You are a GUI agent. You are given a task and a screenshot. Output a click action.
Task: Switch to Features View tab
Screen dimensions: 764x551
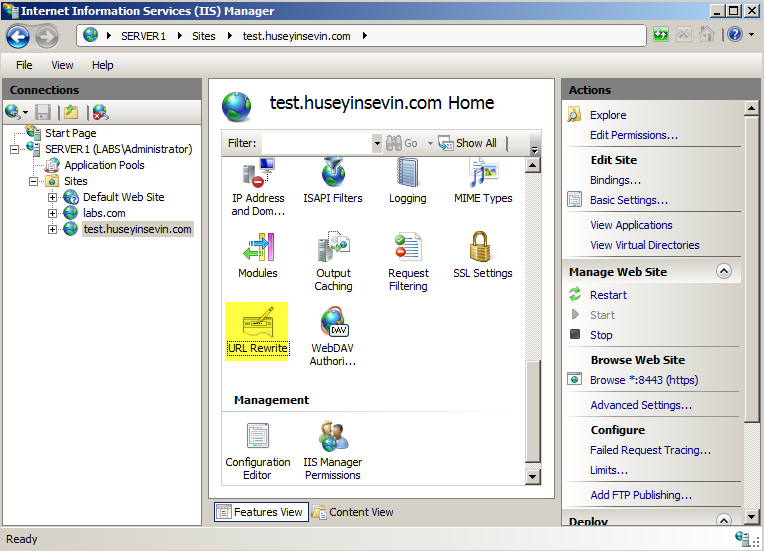261,512
